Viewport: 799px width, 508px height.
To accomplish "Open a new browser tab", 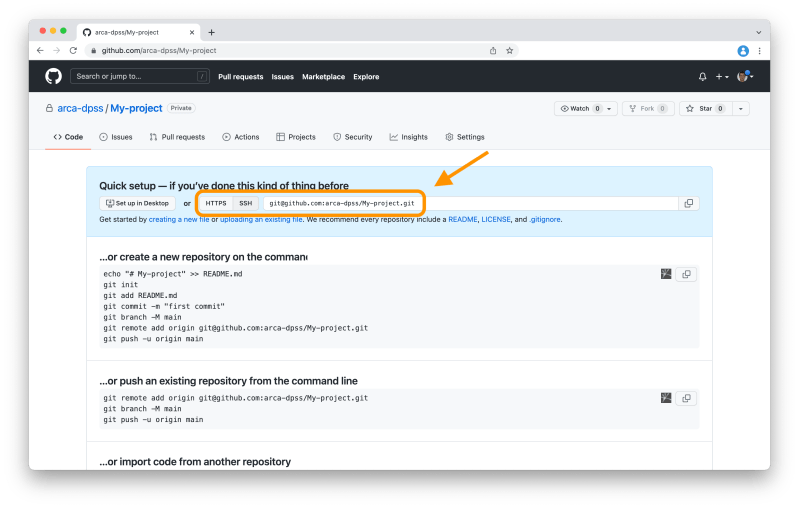I will point(211,33).
